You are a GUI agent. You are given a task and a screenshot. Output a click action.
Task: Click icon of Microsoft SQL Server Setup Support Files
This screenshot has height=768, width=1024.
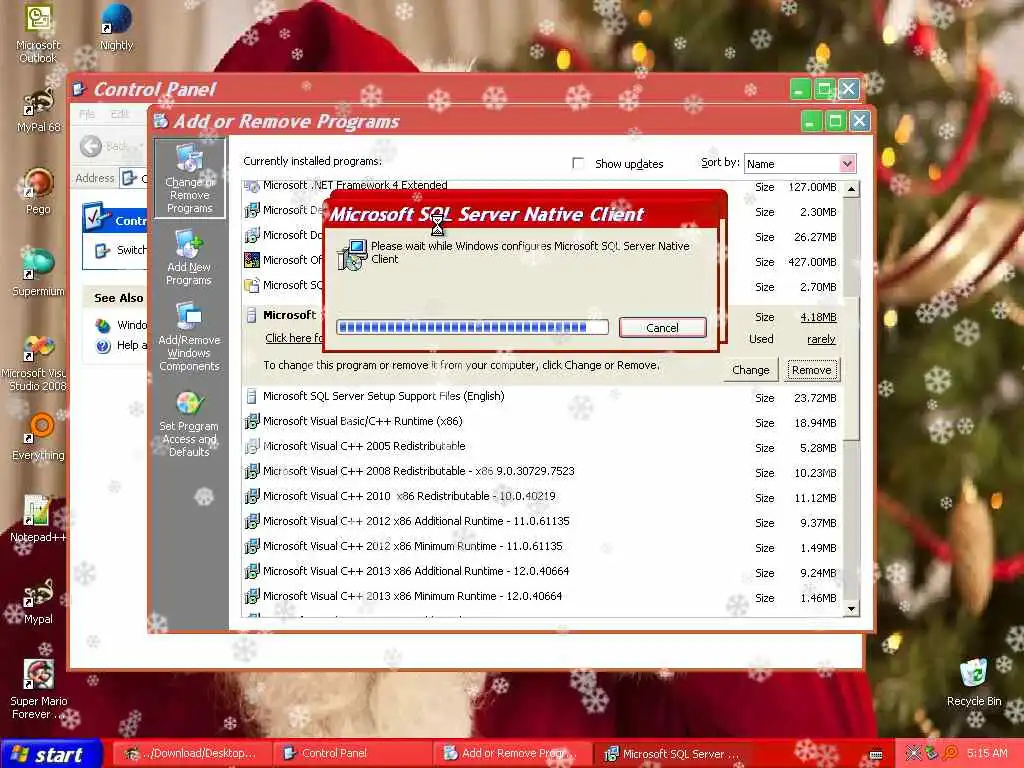(251, 396)
